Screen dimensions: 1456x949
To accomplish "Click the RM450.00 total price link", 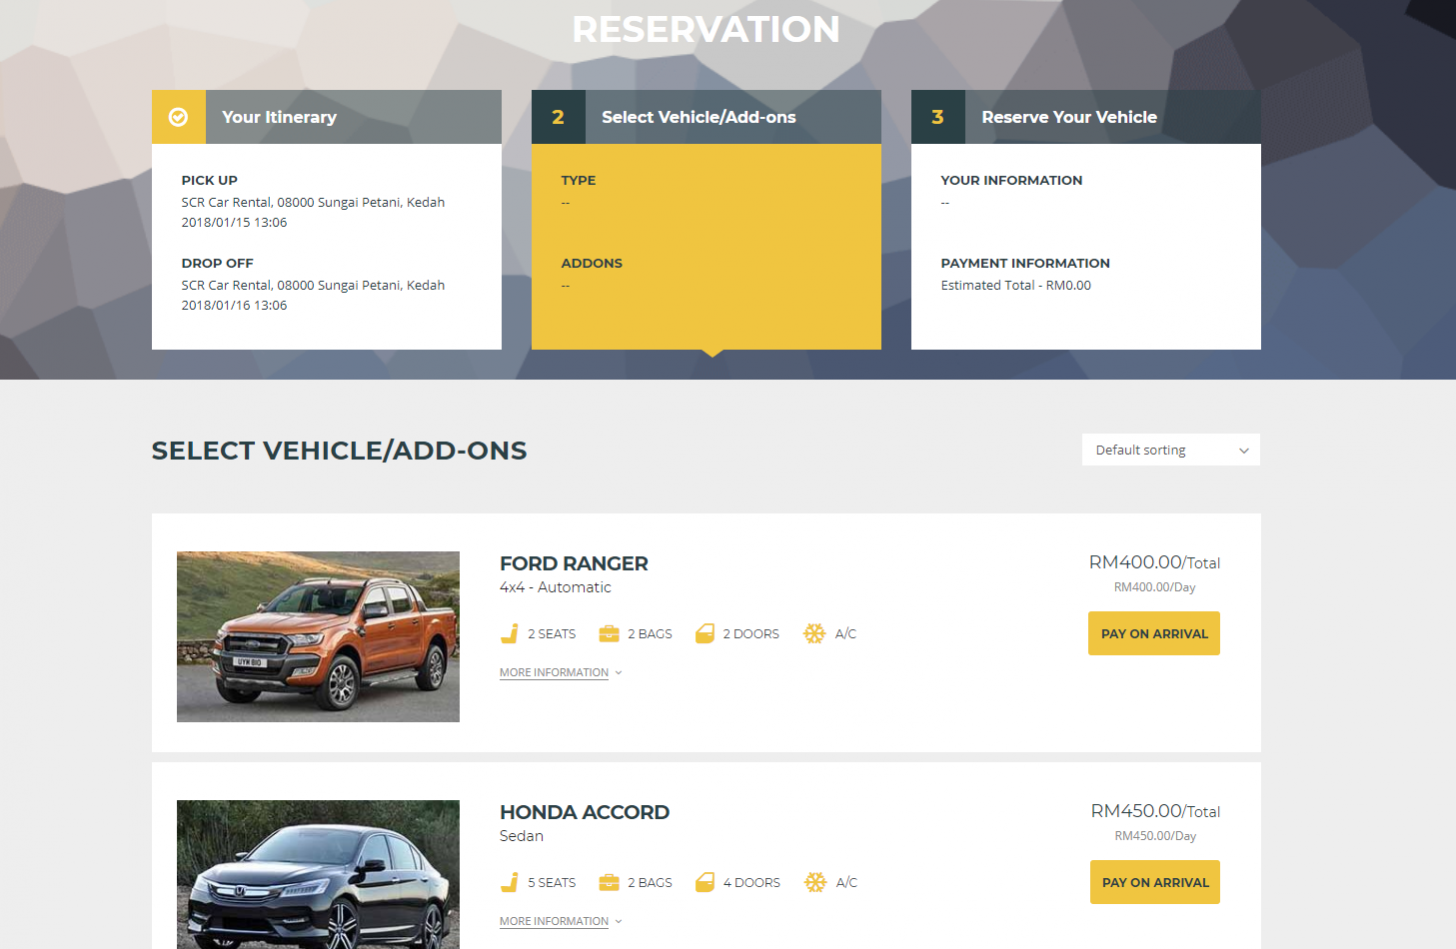I will click(x=1137, y=811).
